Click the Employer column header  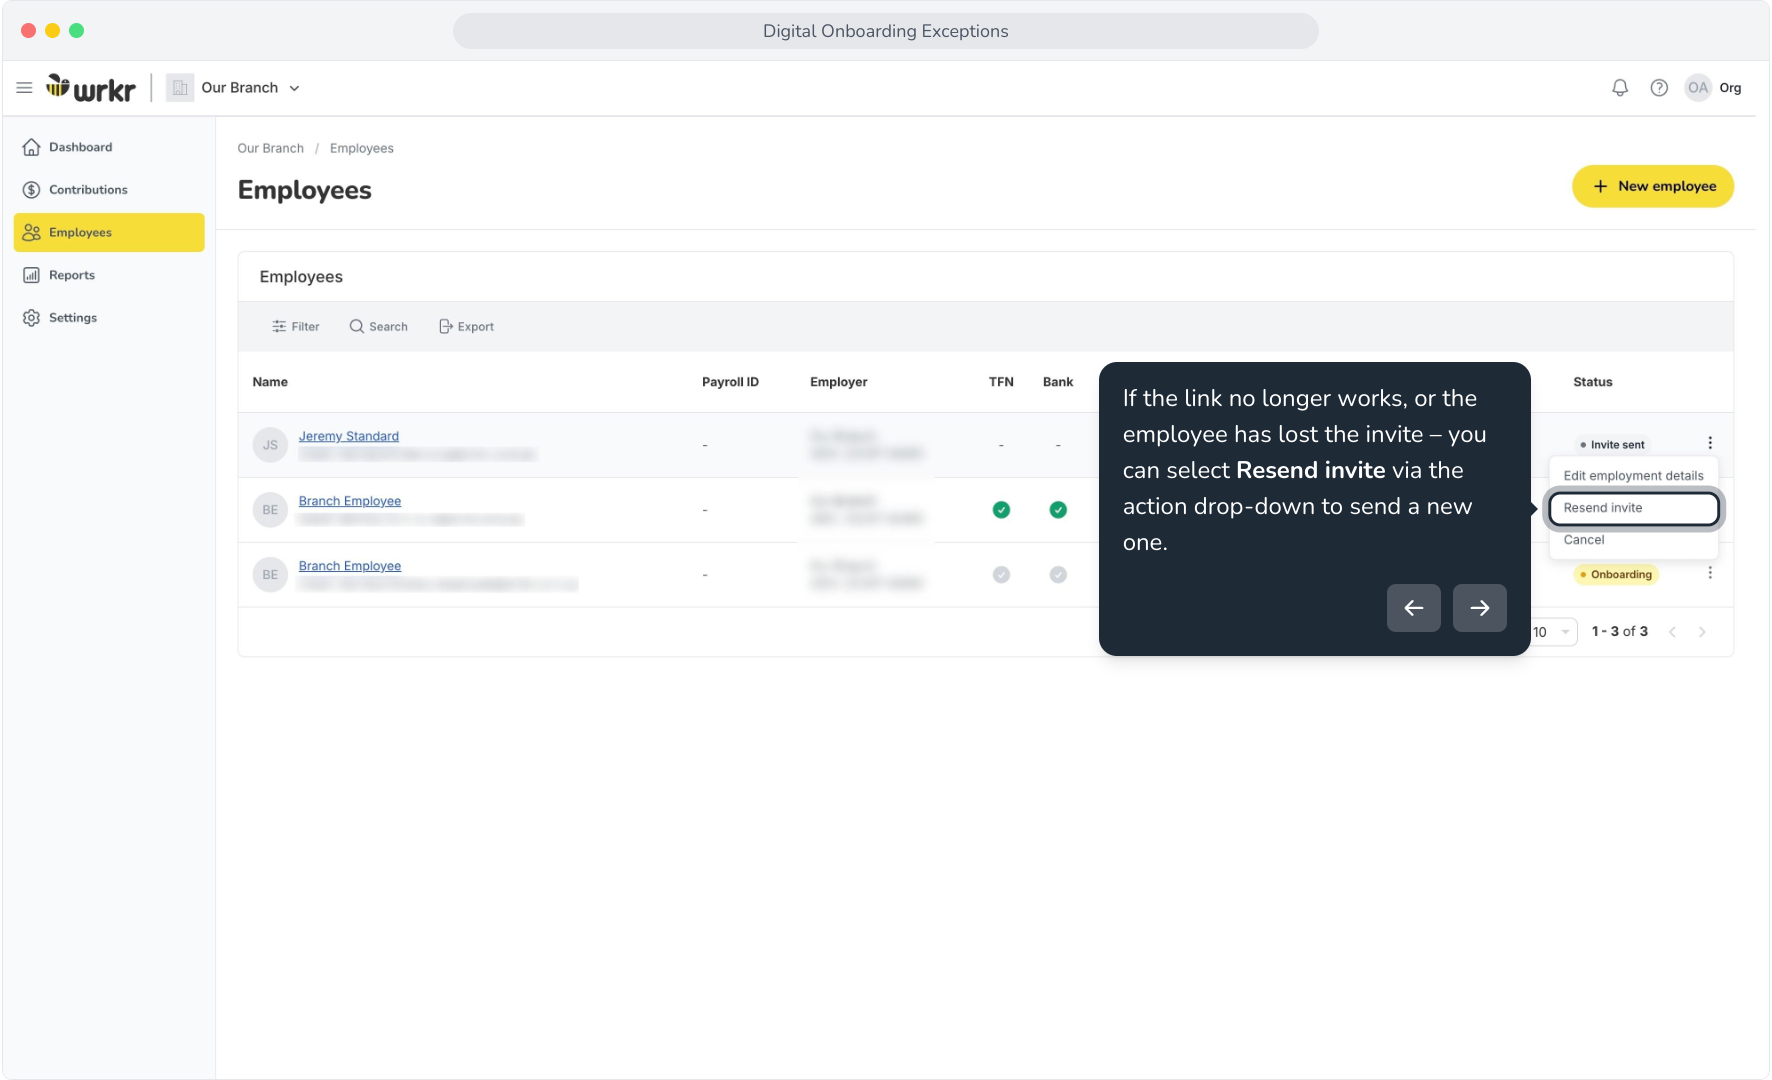[x=839, y=382]
